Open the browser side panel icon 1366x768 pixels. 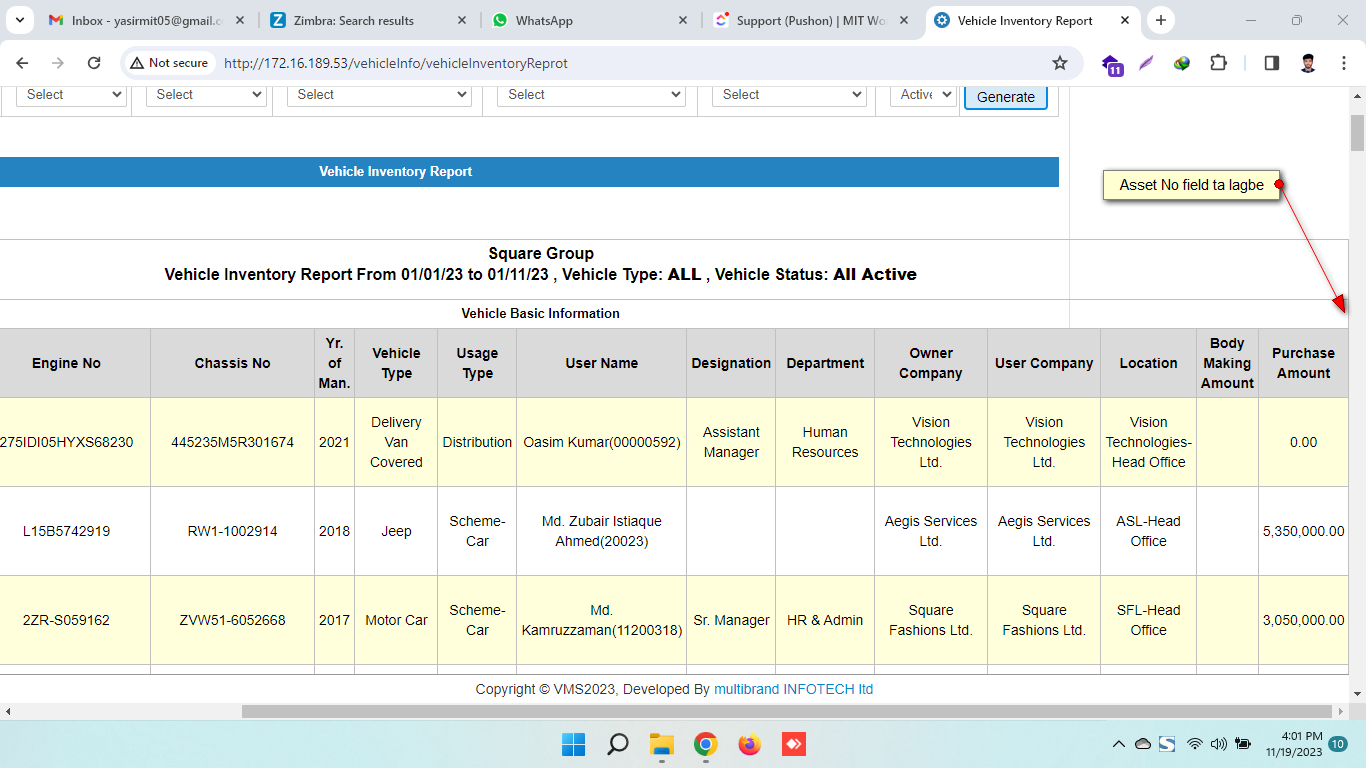coord(1271,63)
